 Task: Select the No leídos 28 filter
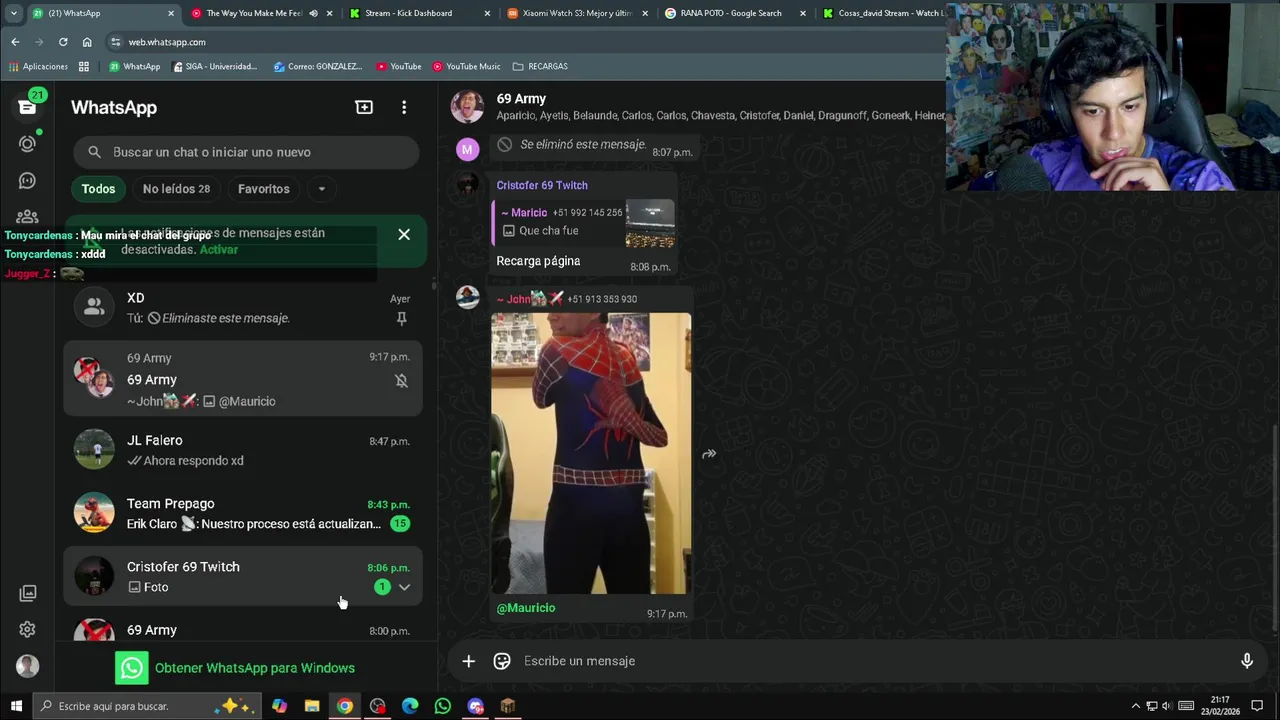[x=176, y=189]
